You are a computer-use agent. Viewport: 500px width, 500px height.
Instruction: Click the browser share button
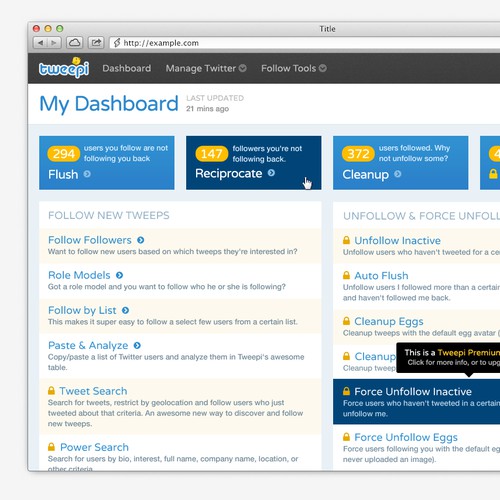[x=96, y=43]
